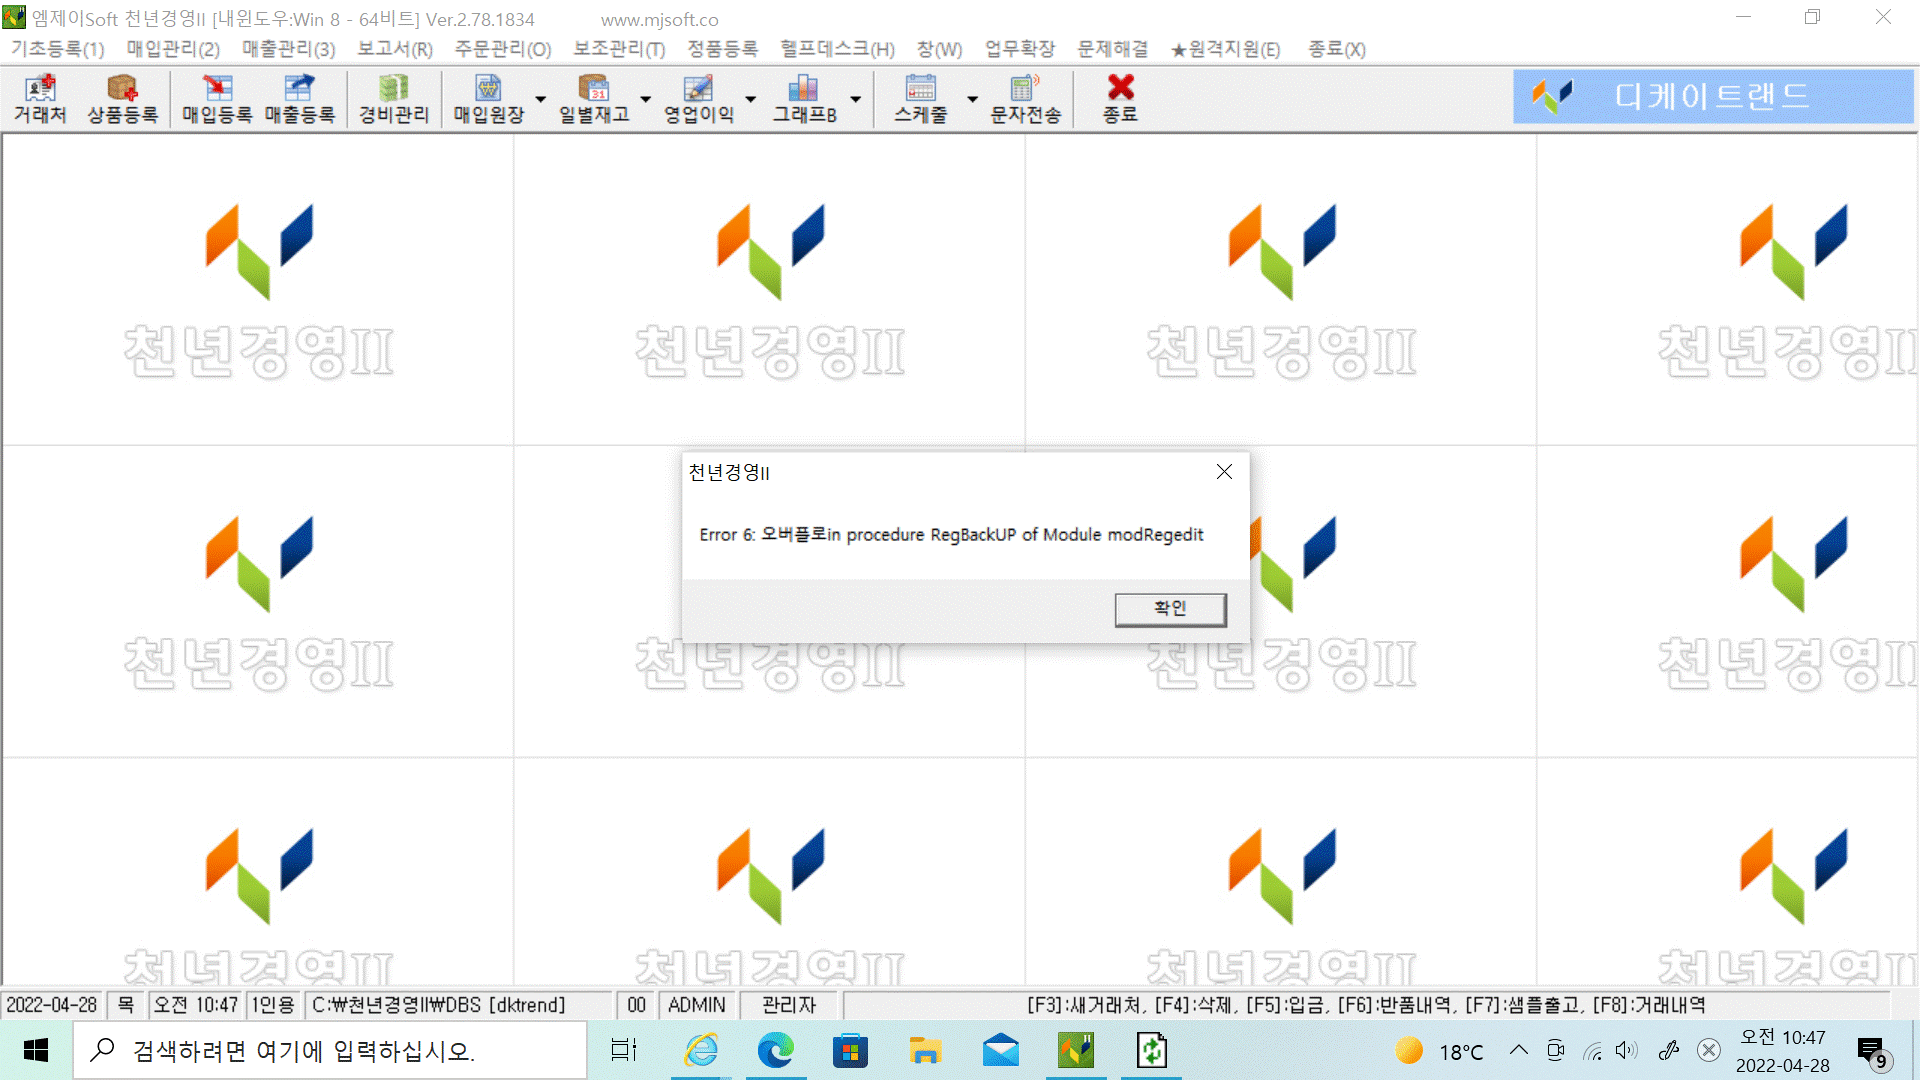Image resolution: width=1920 pixels, height=1080 pixels.
Task: Open the 창(W) menu
Action: 939,49
